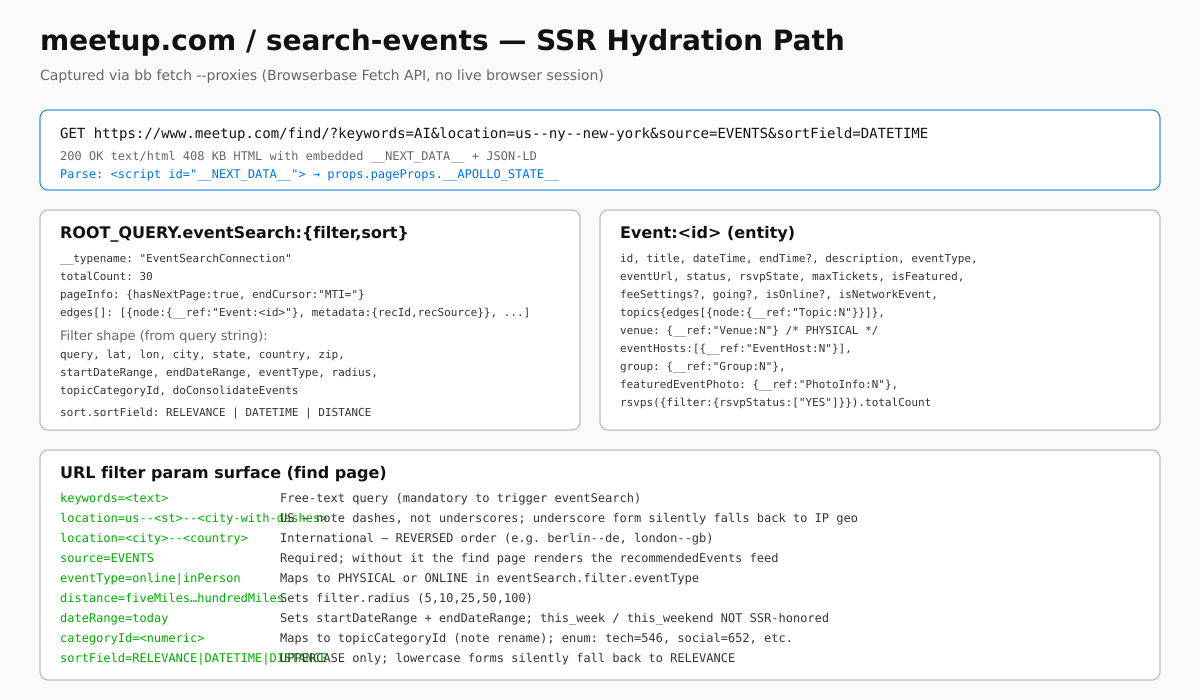Screen dimensions: 1200x700
Task: Select the GET https://www.meetup.com/find/ request line
Action: pyautogui.click(x=494, y=133)
